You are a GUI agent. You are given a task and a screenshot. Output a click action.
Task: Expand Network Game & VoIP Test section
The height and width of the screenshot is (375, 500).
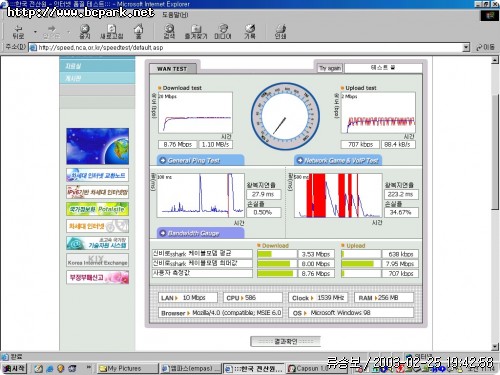[338, 160]
